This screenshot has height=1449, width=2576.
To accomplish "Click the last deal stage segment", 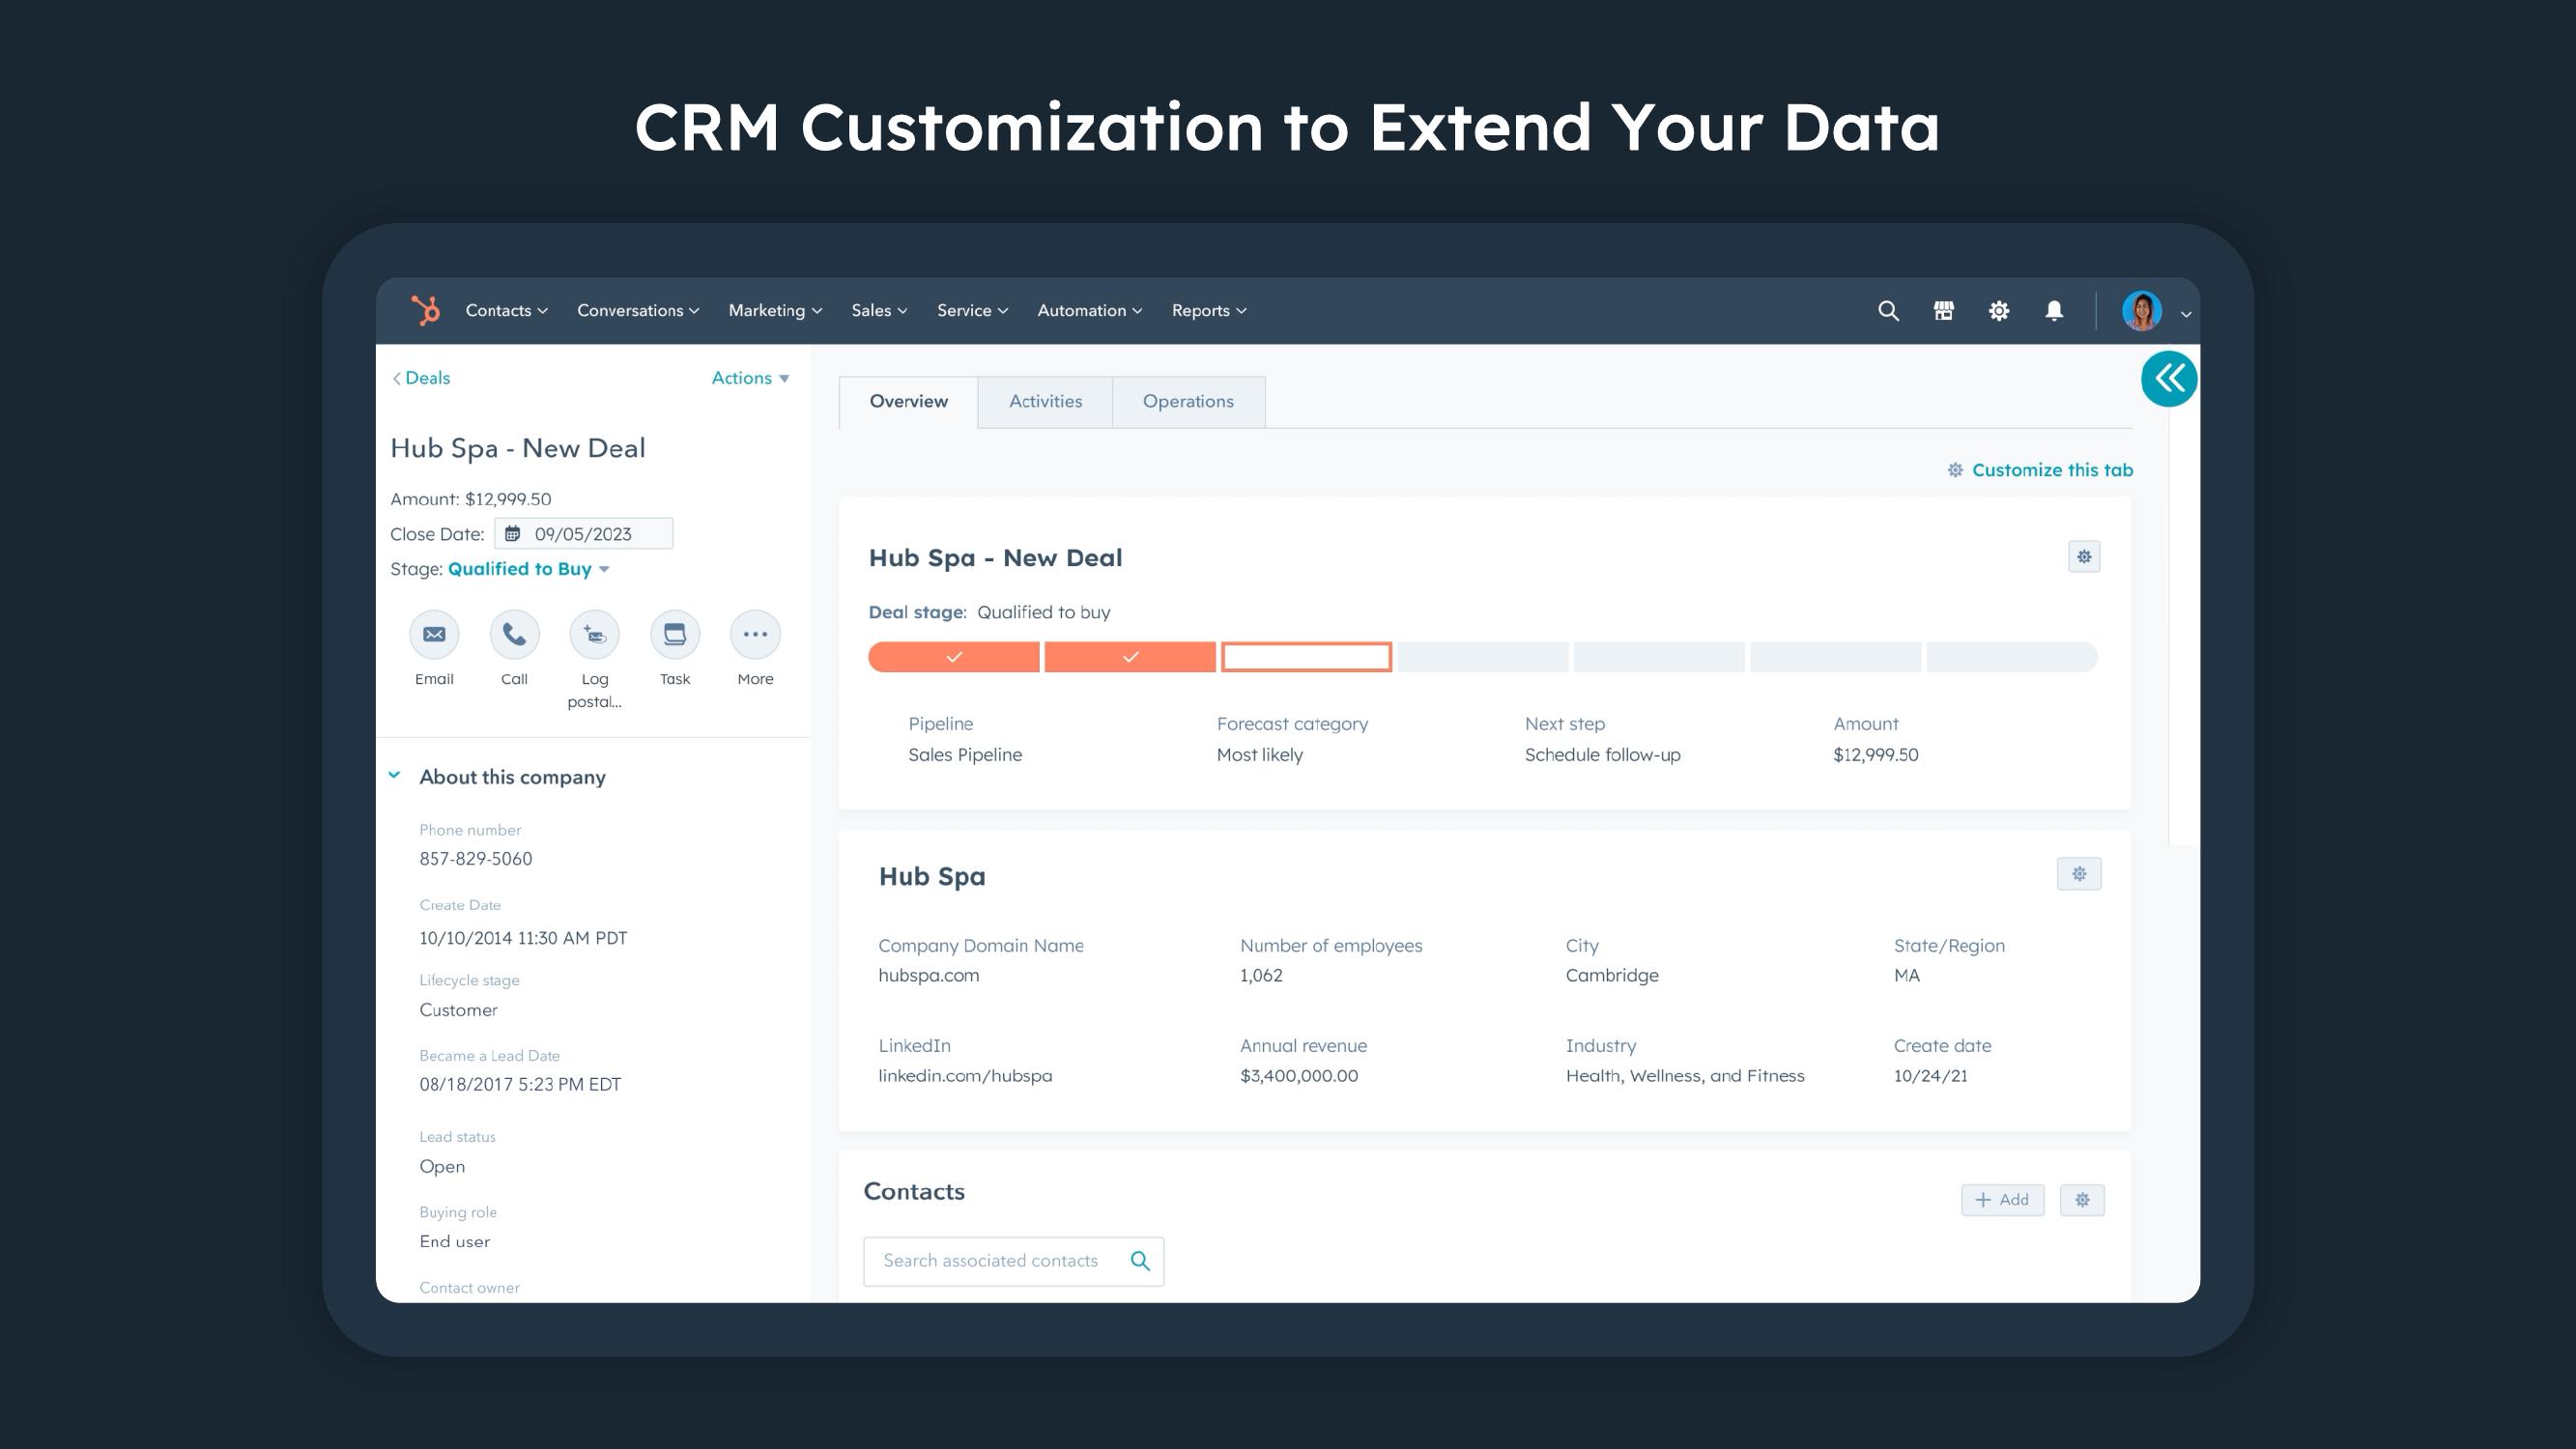I will click(2012, 657).
